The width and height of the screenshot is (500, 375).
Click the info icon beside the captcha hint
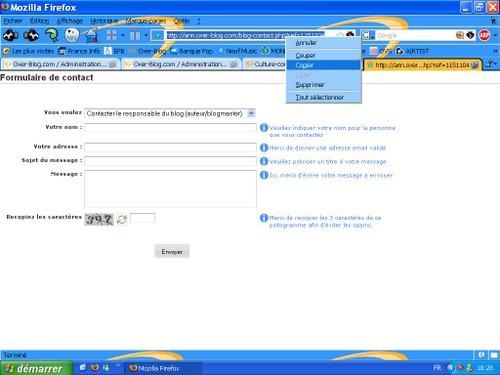[x=264, y=218]
